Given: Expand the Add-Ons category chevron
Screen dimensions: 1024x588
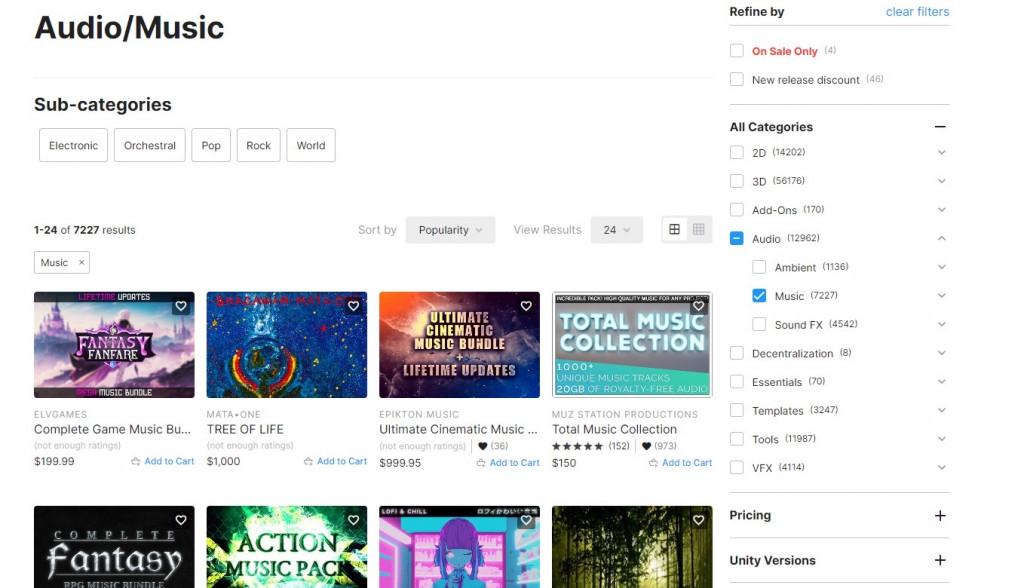Looking at the screenshot, I should [941, 210].
